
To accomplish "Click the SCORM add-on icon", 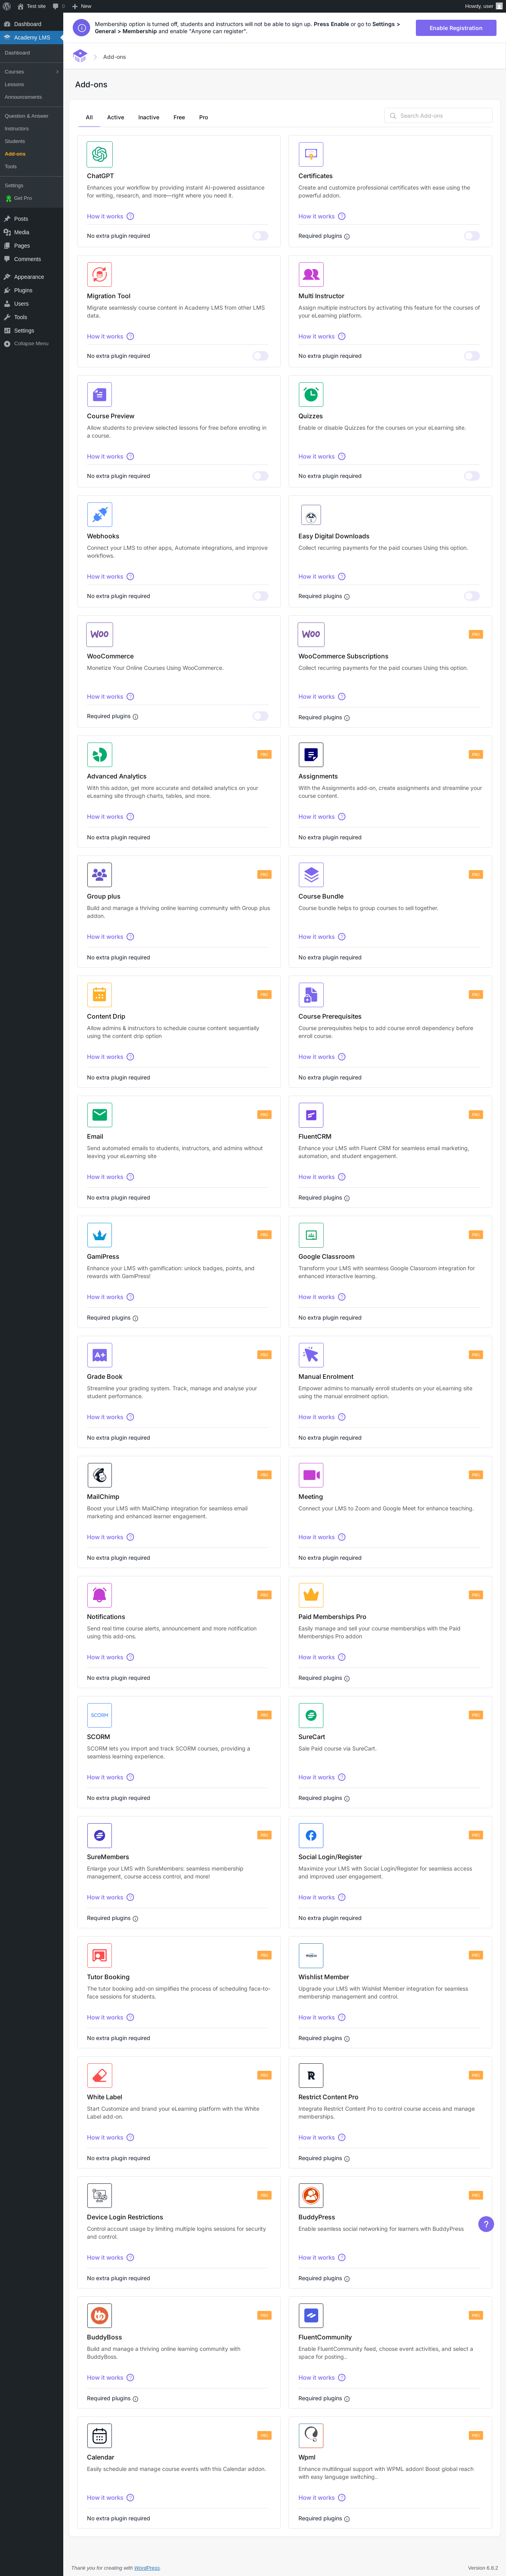I will [x=99, y=1715].
